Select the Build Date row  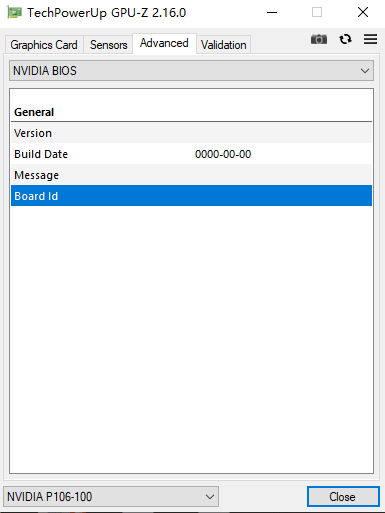point(191,154)
